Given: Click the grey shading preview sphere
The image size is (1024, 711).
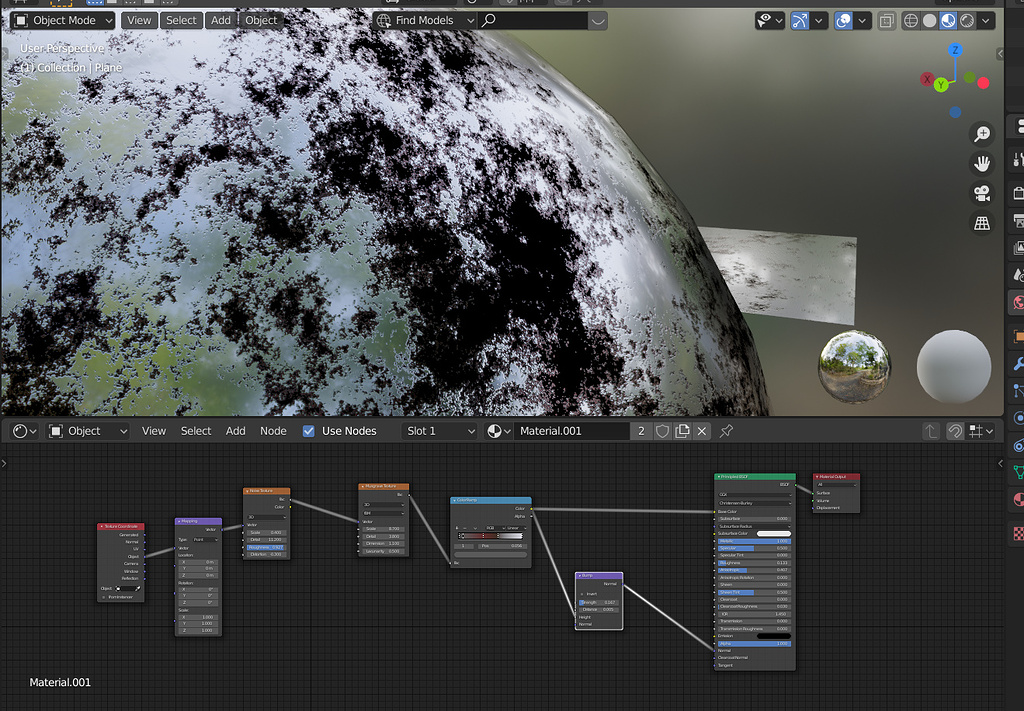Looking at the screenshot, I should pyautogui.click(x=954, y=366).
